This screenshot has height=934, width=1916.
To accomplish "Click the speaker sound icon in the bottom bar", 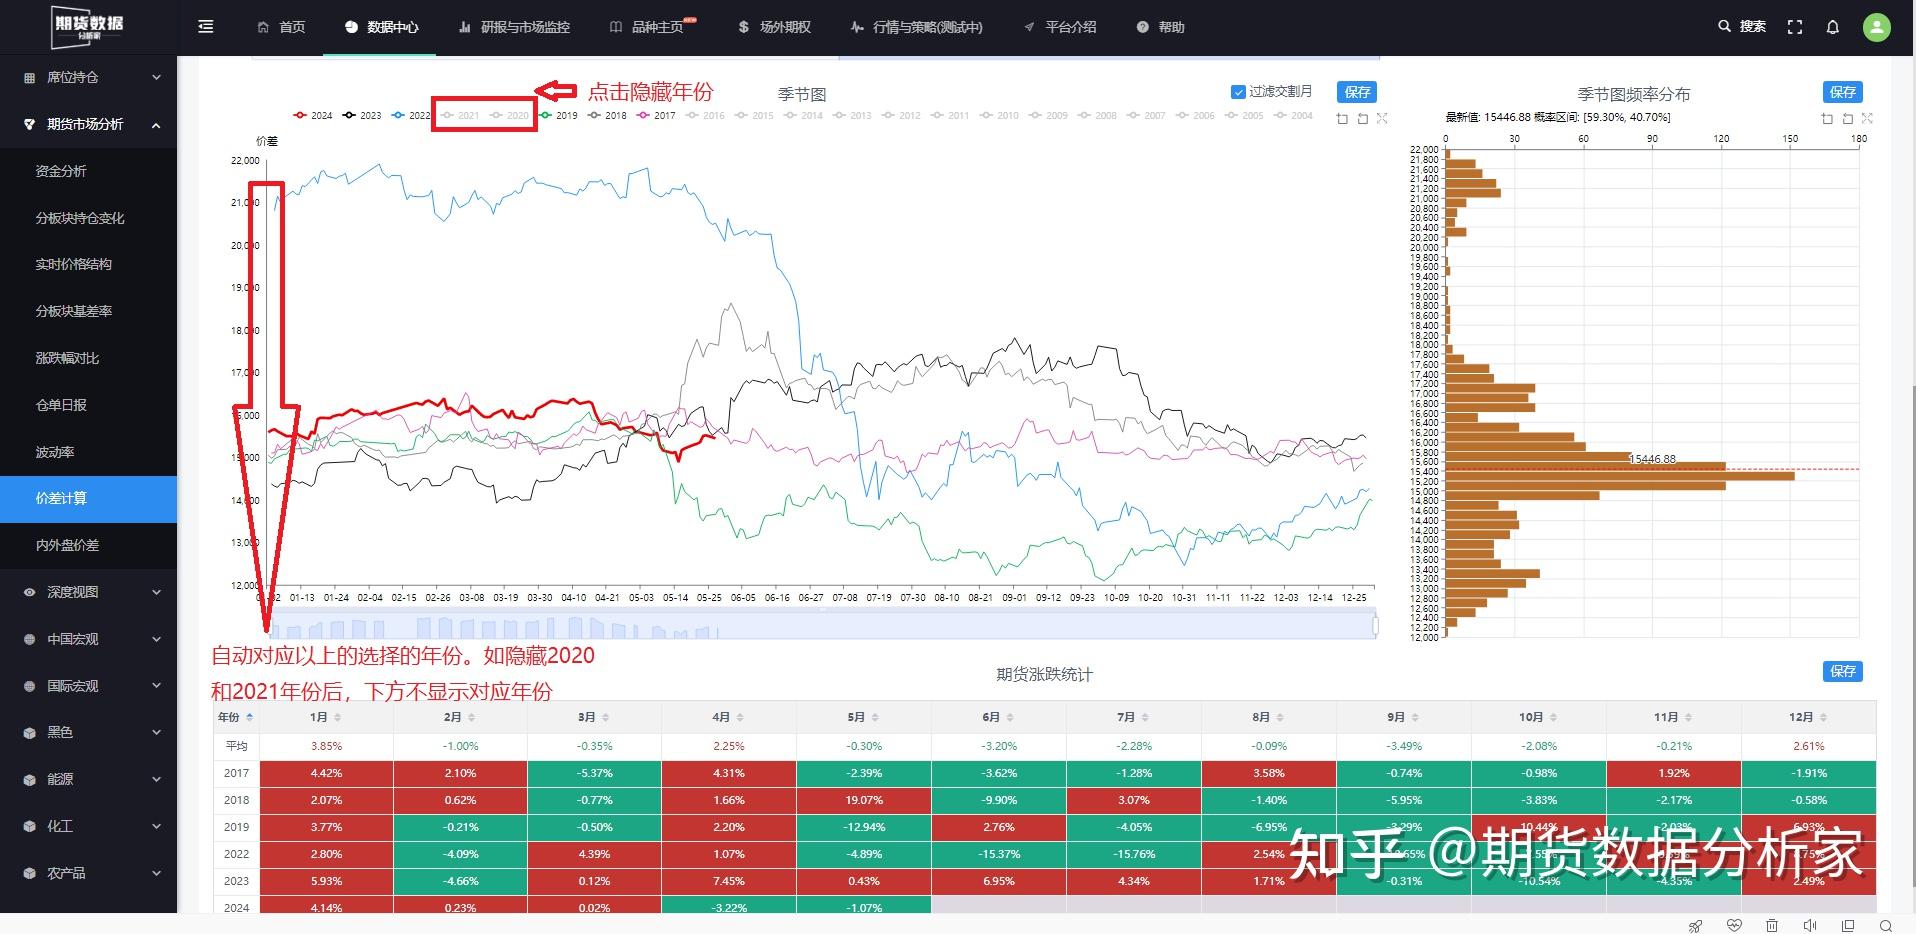I will [1810, 926].
